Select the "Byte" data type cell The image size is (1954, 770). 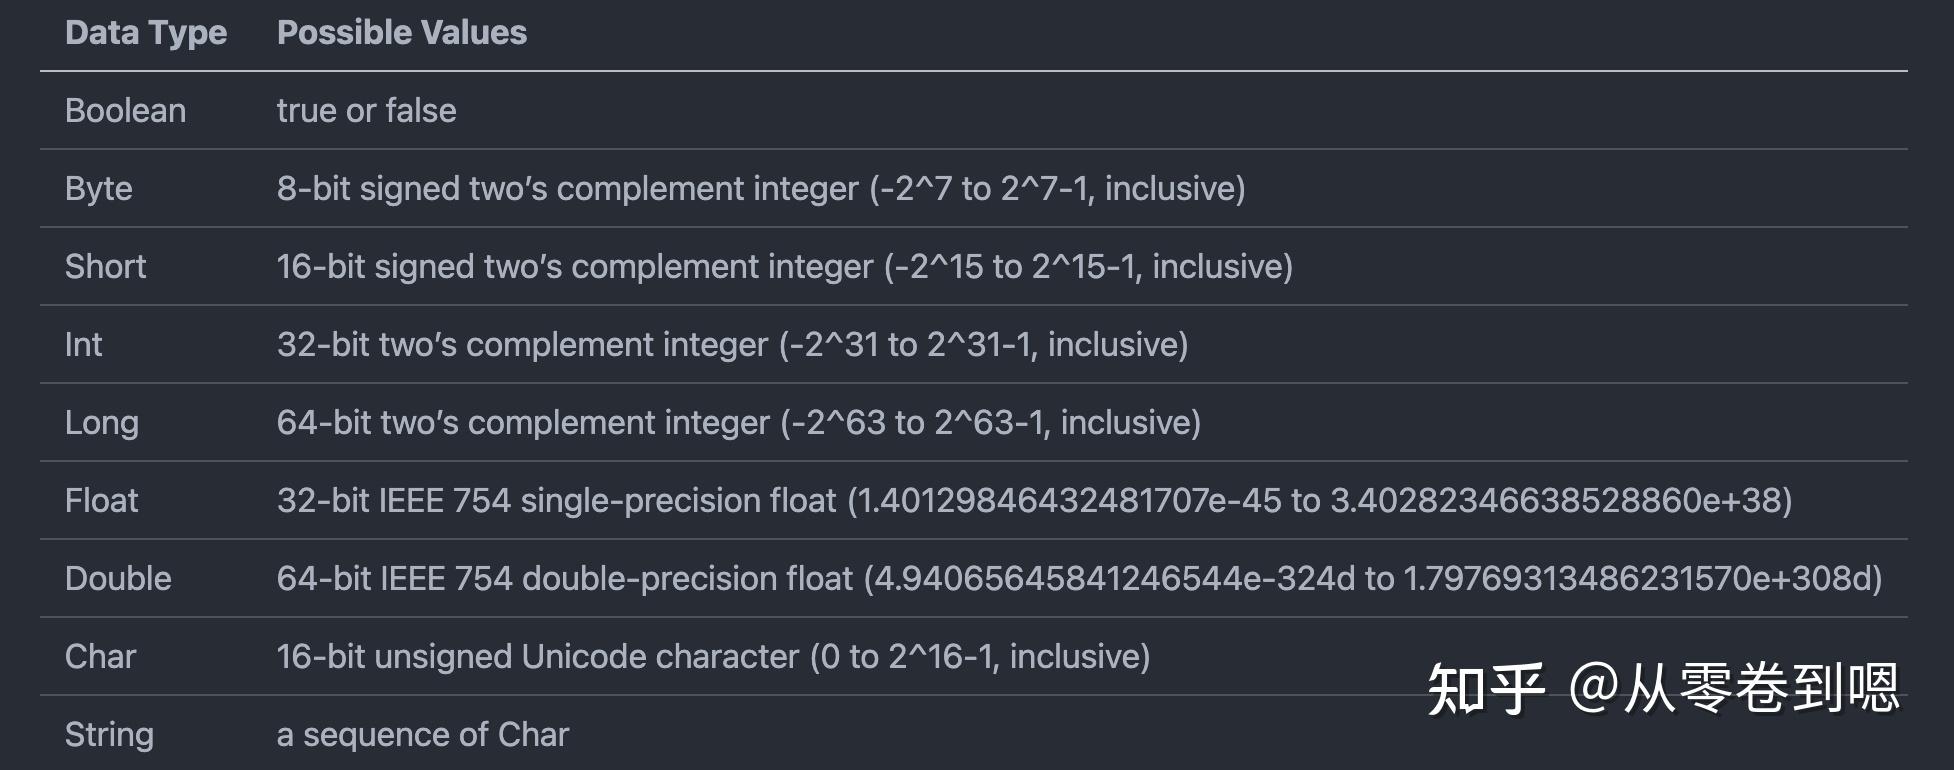coord(98,189)
